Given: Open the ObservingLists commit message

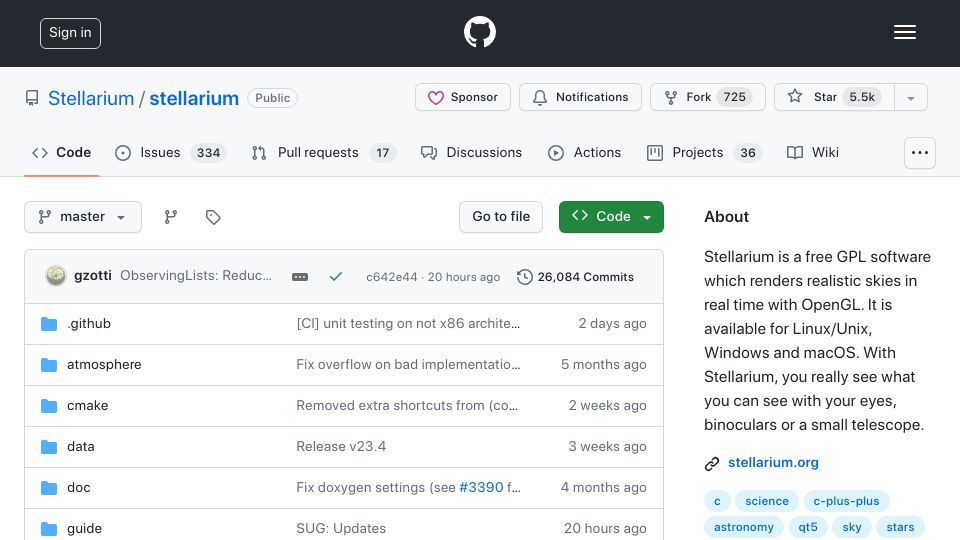Looking at the screenshot, I should click(x=196, y=276).
